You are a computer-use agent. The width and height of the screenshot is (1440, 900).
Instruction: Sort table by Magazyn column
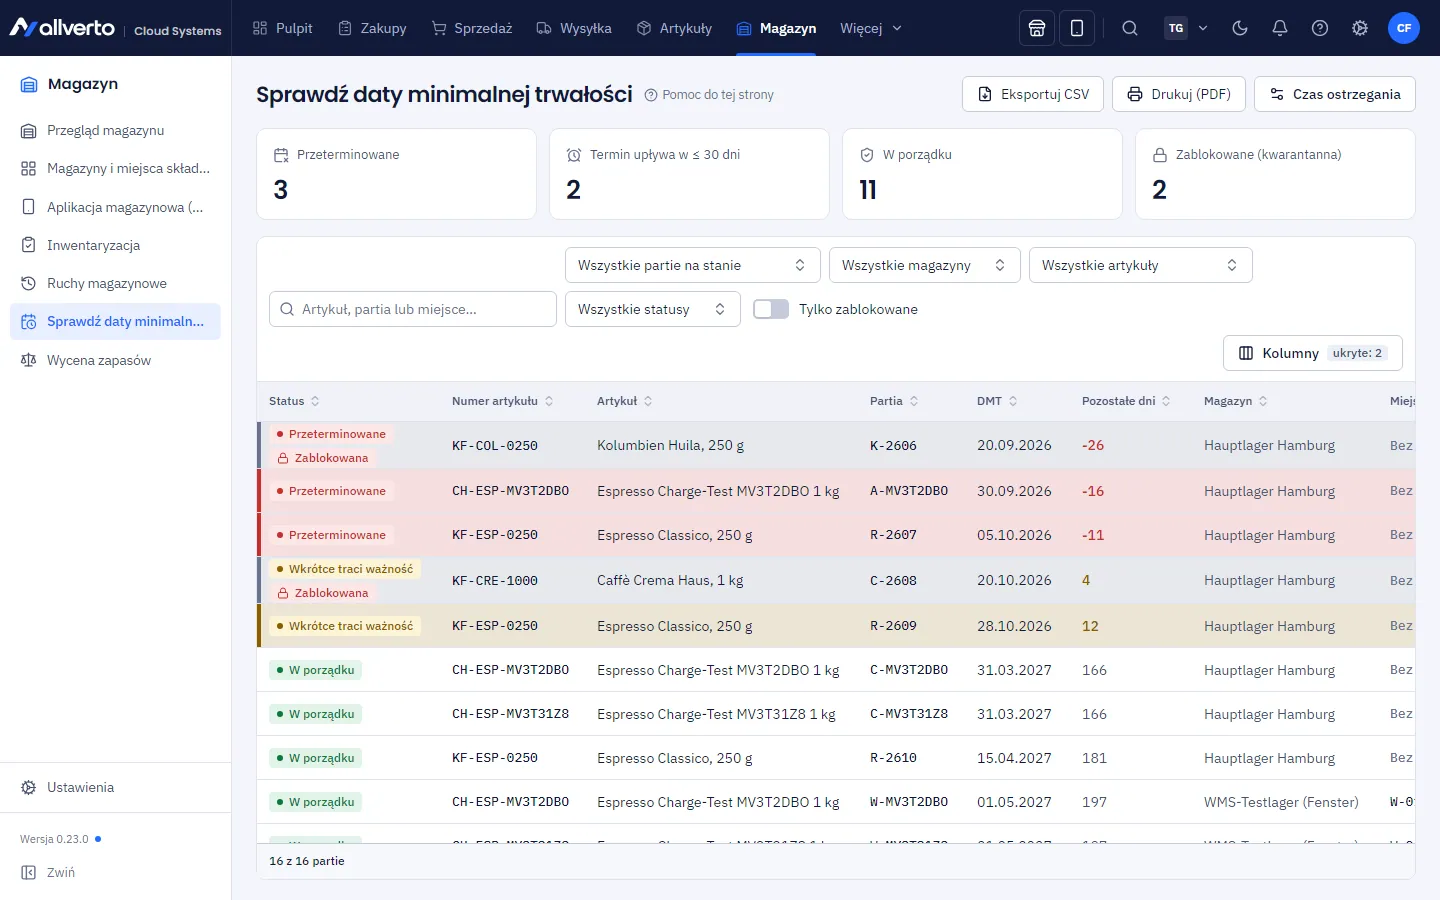pos(1235,401)
